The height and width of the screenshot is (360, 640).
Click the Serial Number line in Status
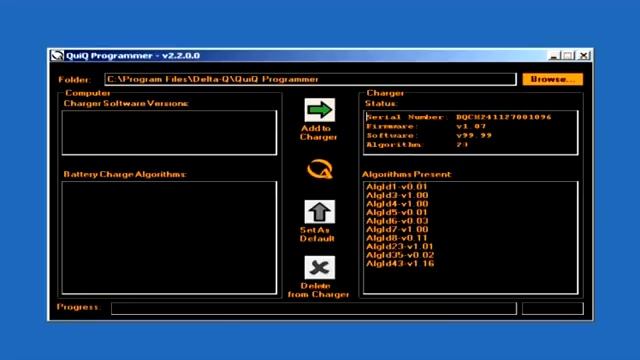point(459,117)
